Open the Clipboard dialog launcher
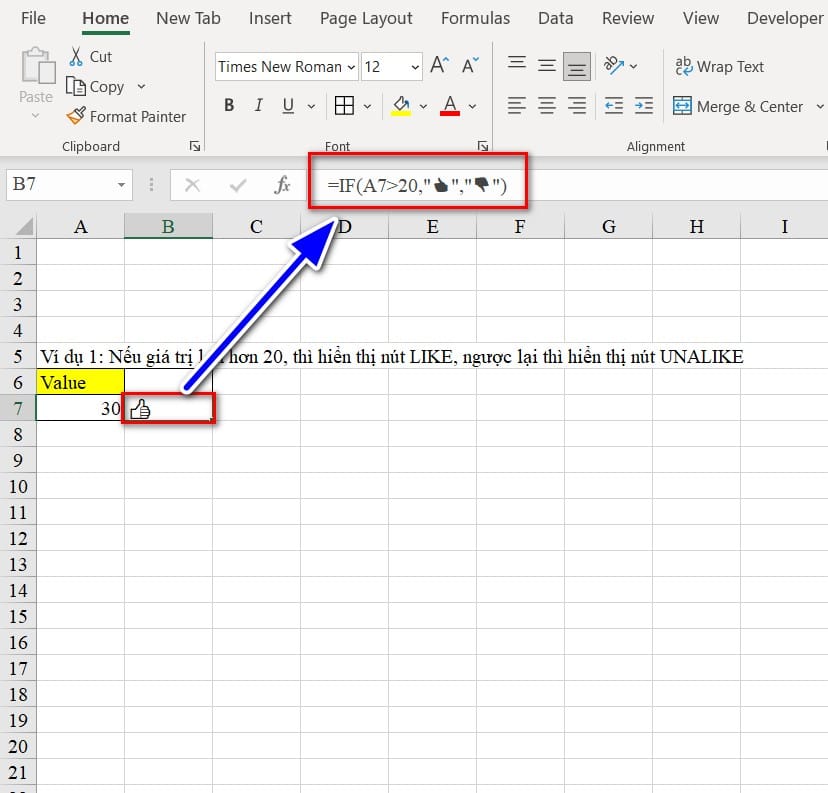Screen dimensions: 828x793 [194, 146]
